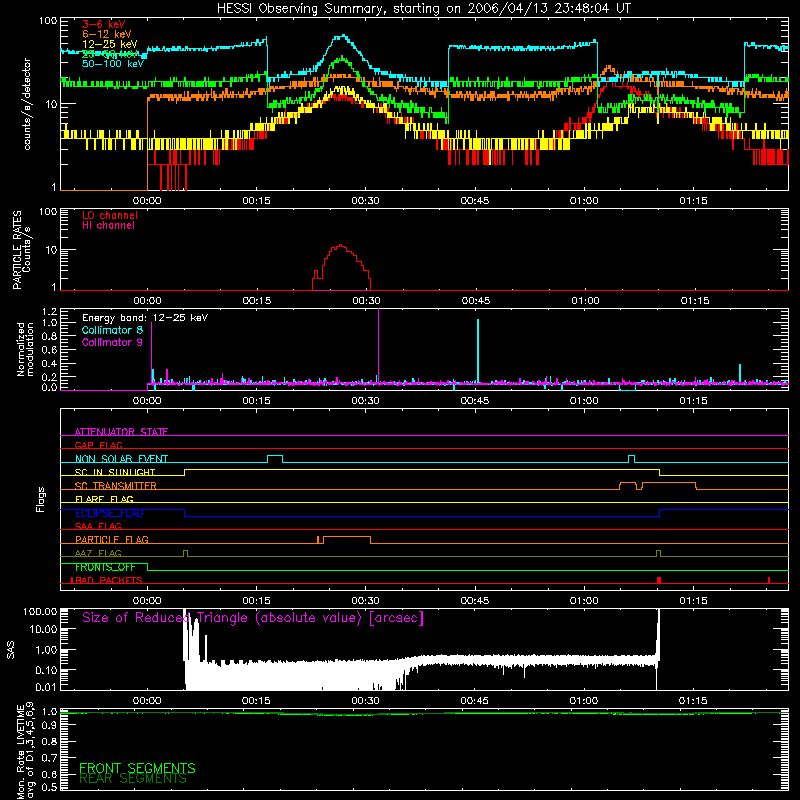This screenshot has width=800, height=800.
Task: Click the '00:30' tick under the counts plot
Action: click(365, 201)
